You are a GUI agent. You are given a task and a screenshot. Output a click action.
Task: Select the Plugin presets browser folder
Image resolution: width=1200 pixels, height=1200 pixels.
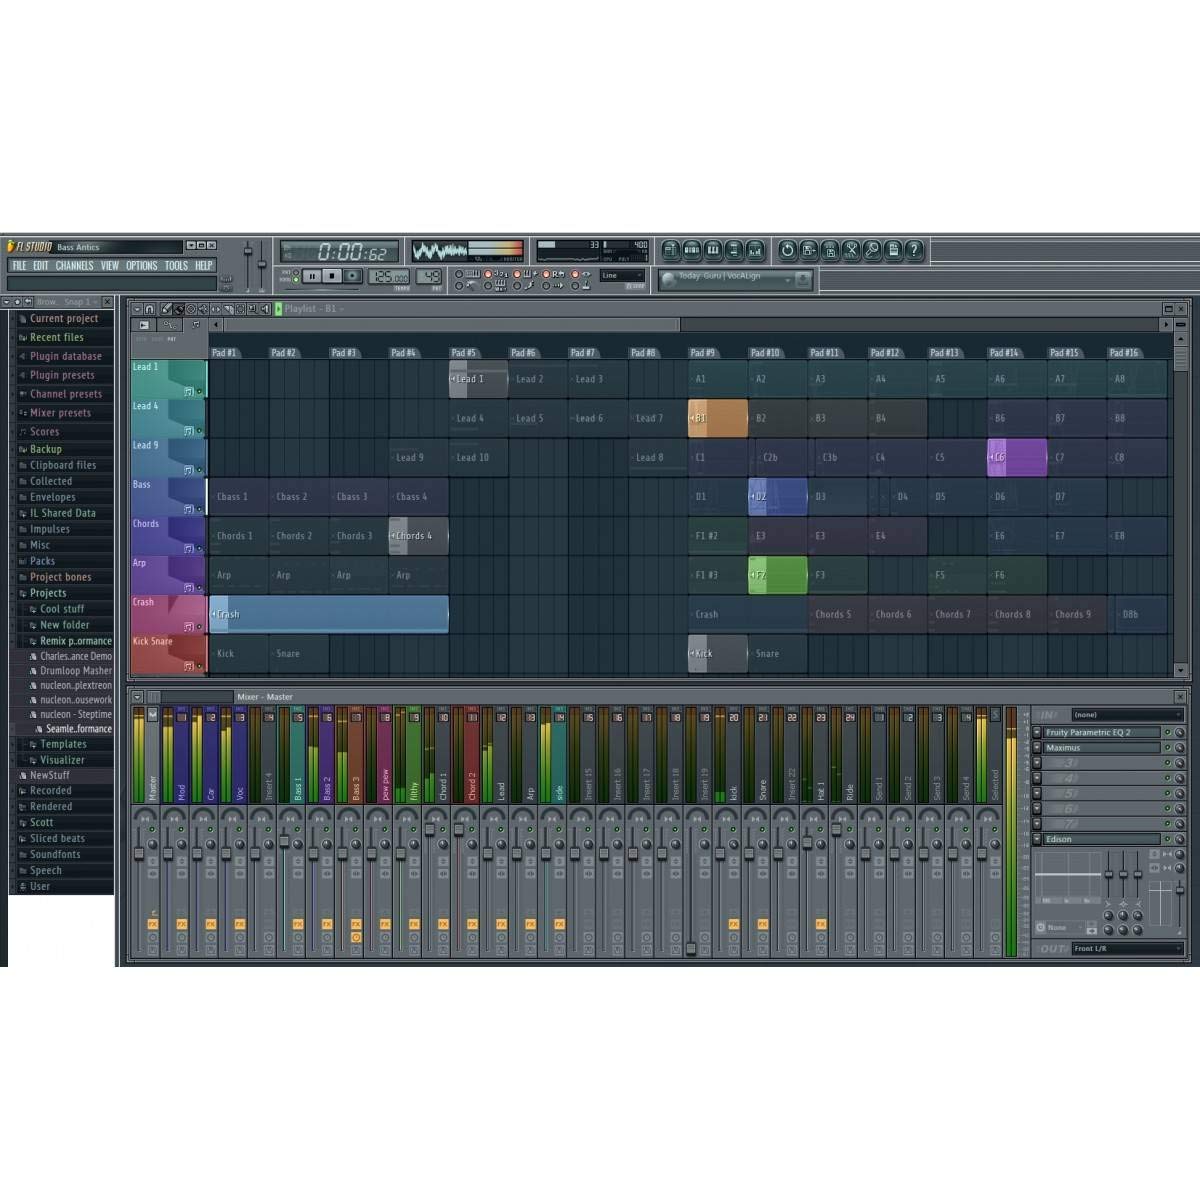pos(62,375)
